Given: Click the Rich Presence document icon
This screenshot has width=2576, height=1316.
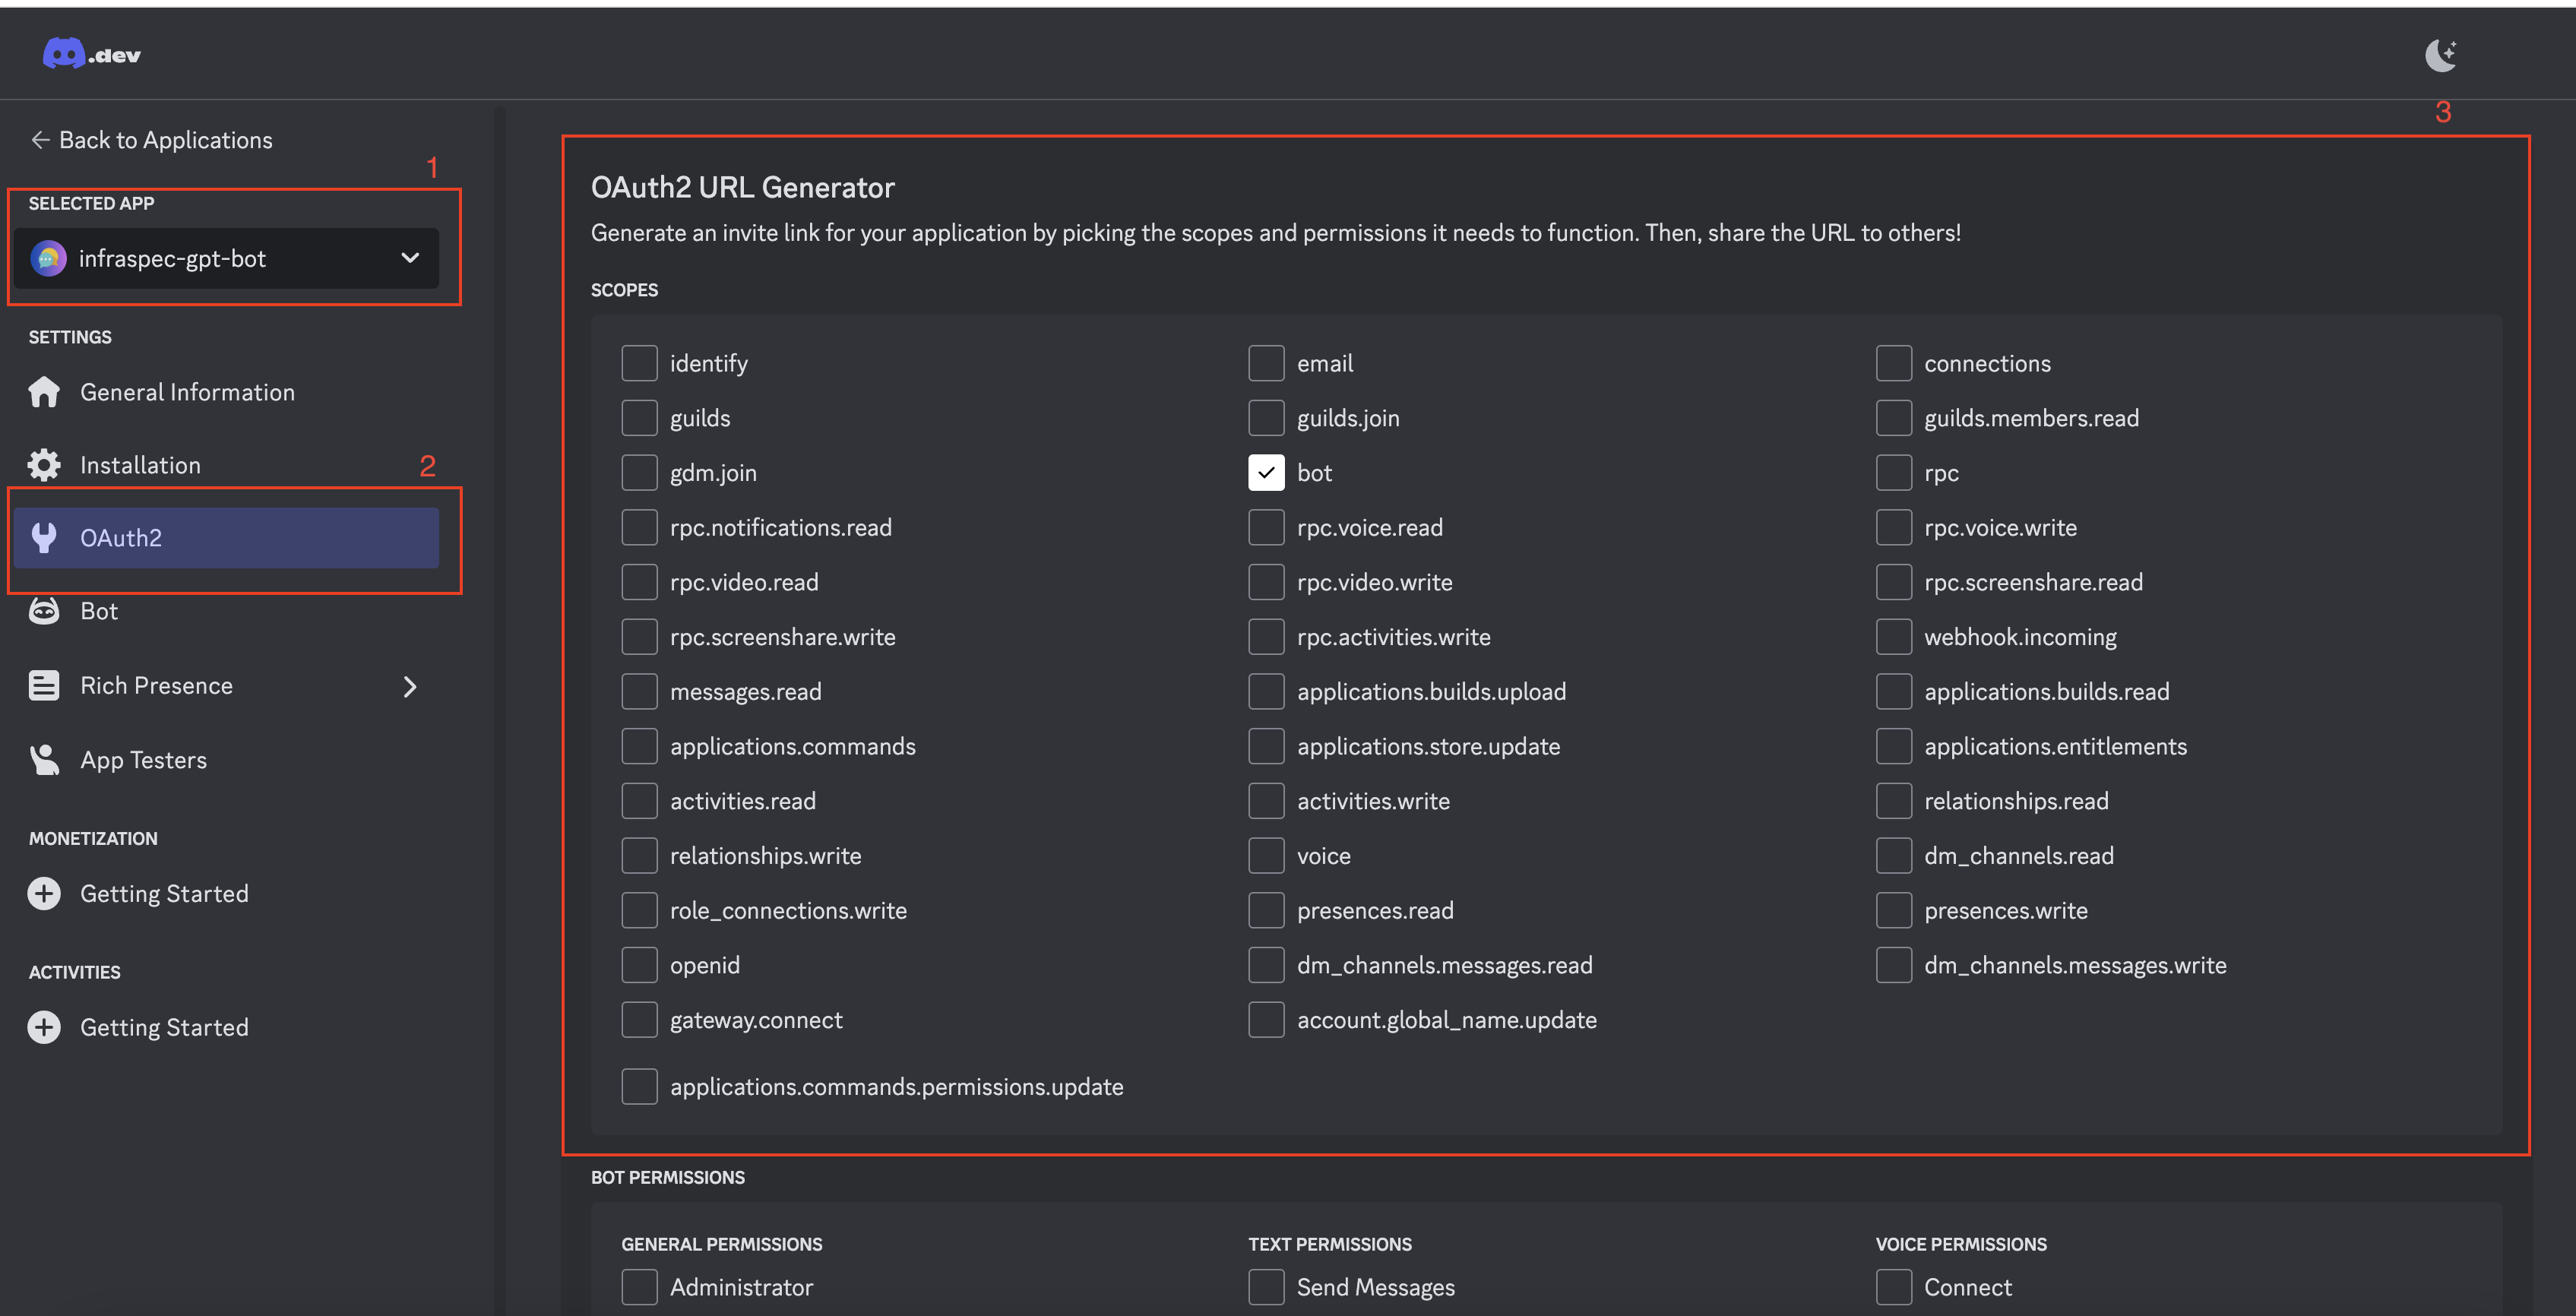Looking at the screenshot, I should pyautogui.click(x=44, y=686).
